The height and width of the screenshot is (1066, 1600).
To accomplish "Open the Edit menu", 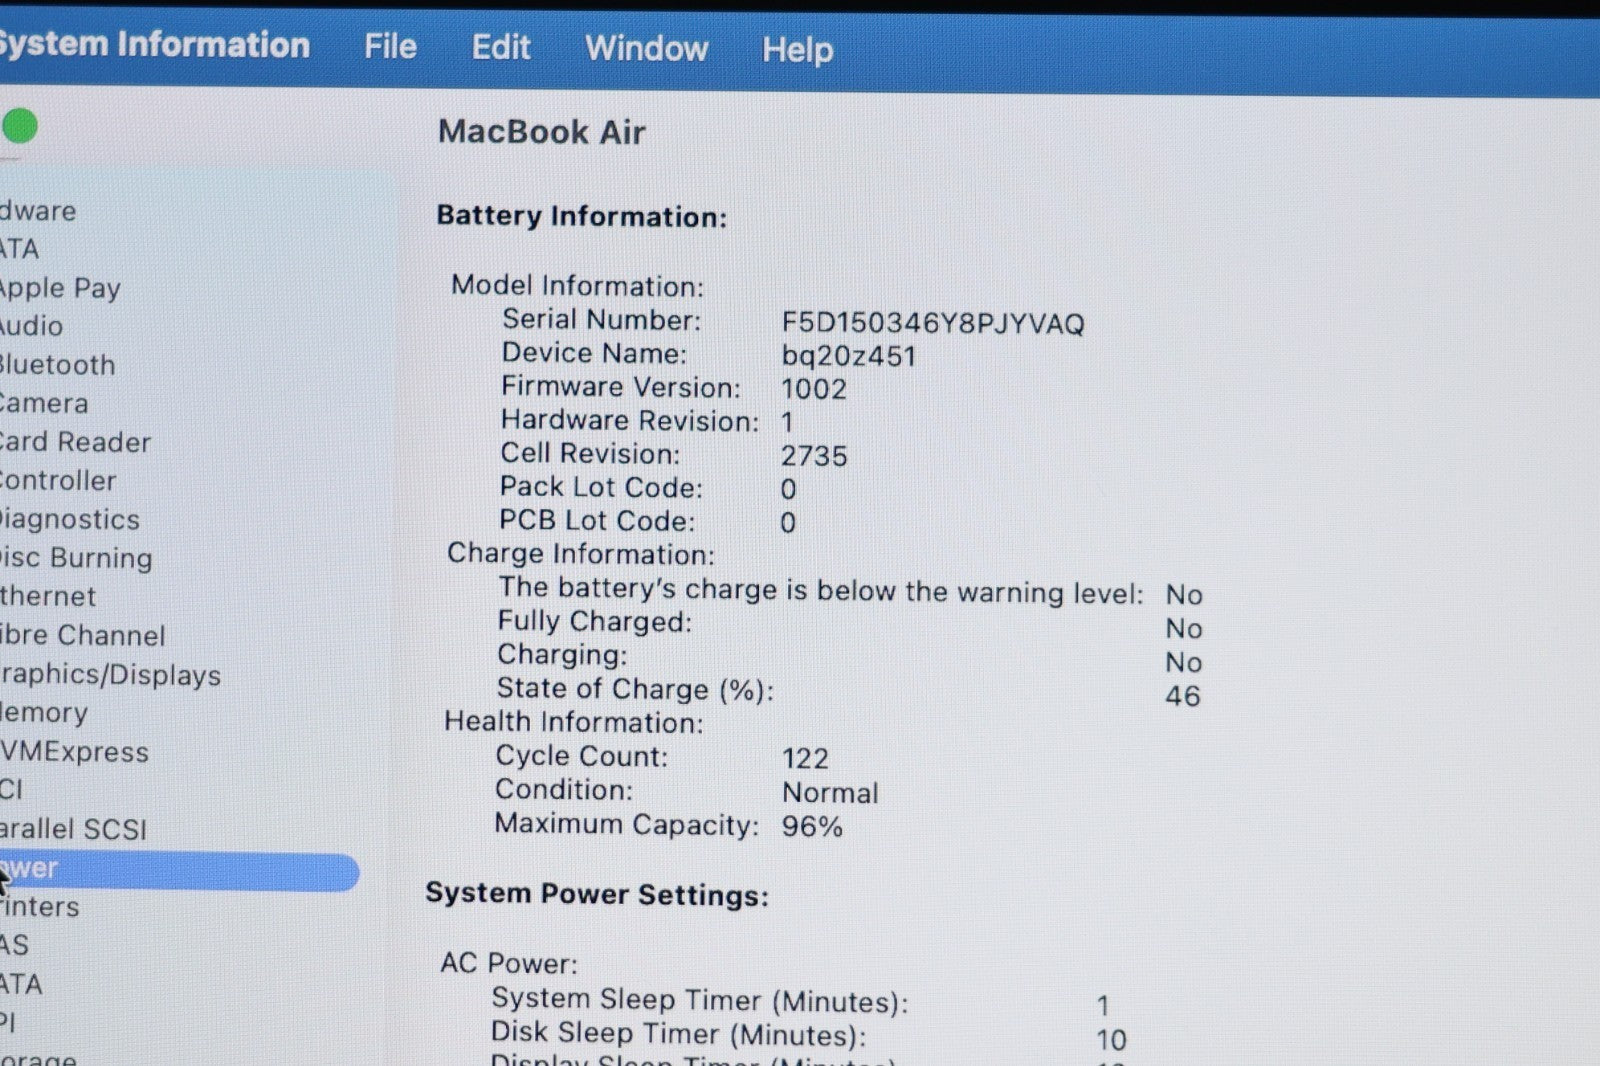I will click(x=500, y=48).
